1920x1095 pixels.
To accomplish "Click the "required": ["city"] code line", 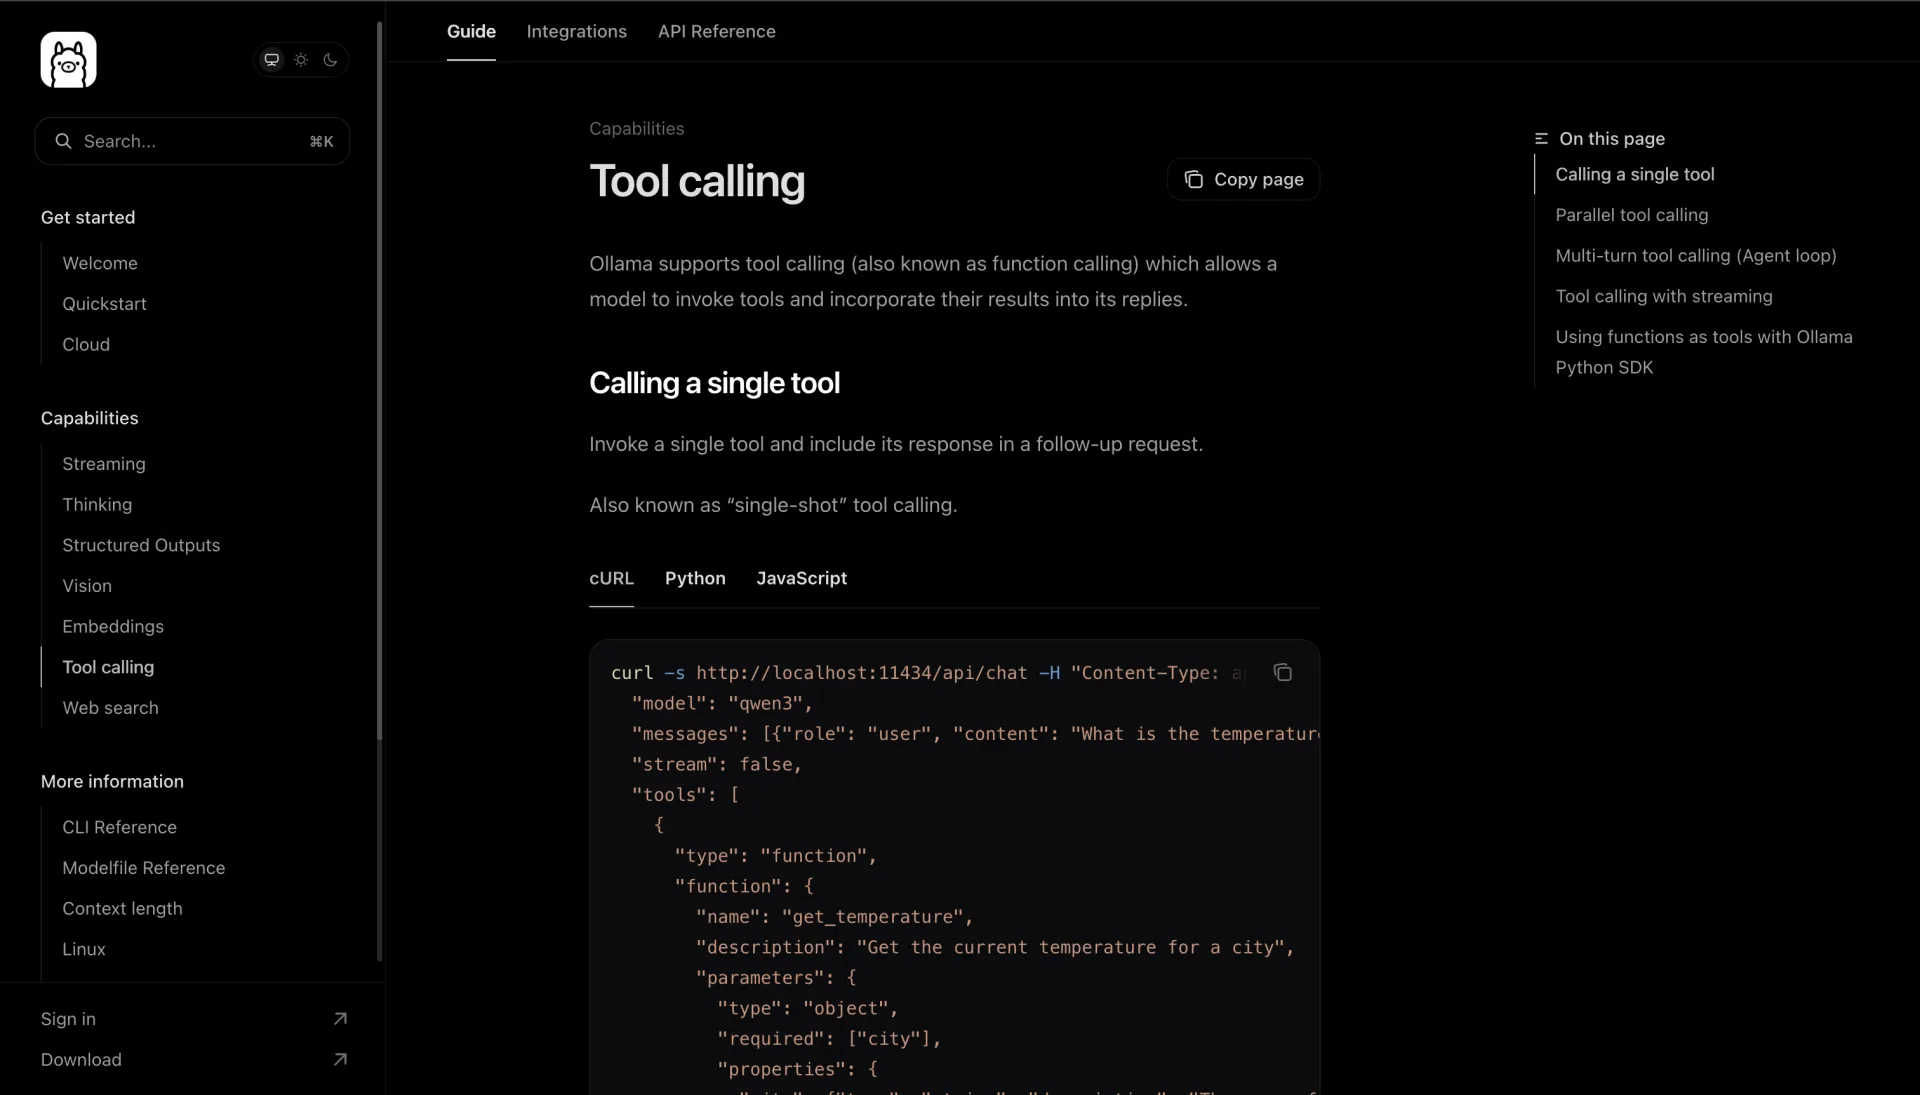I will click(829, 1039).
